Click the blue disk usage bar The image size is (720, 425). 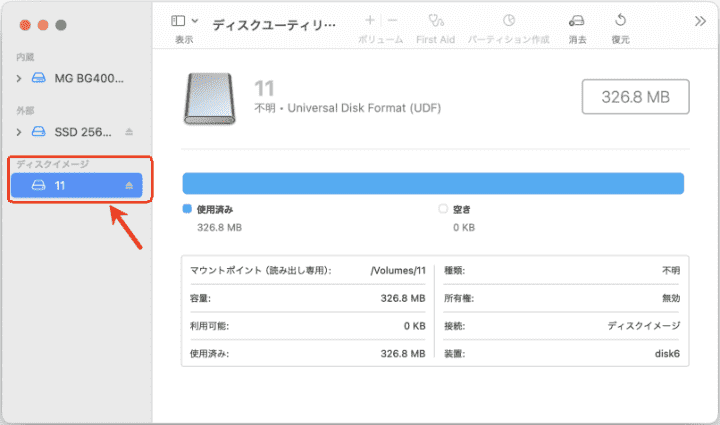(x=432, y=183)
